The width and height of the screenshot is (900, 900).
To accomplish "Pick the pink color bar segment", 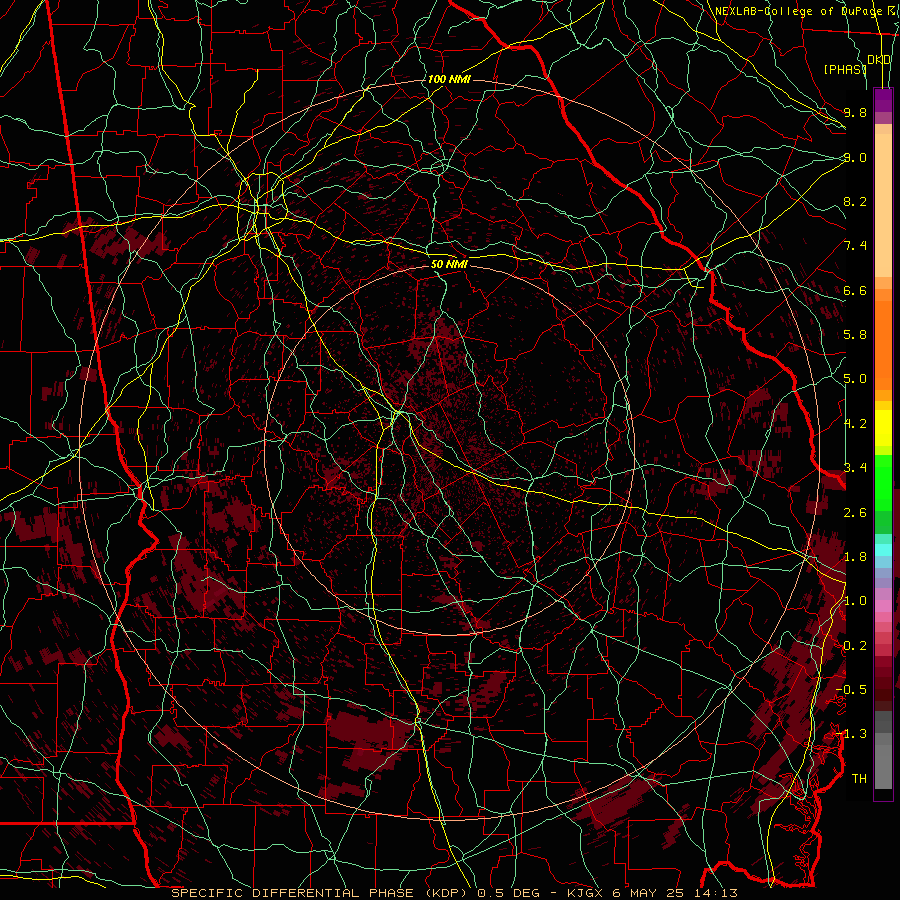I will (x=883, y=605).
